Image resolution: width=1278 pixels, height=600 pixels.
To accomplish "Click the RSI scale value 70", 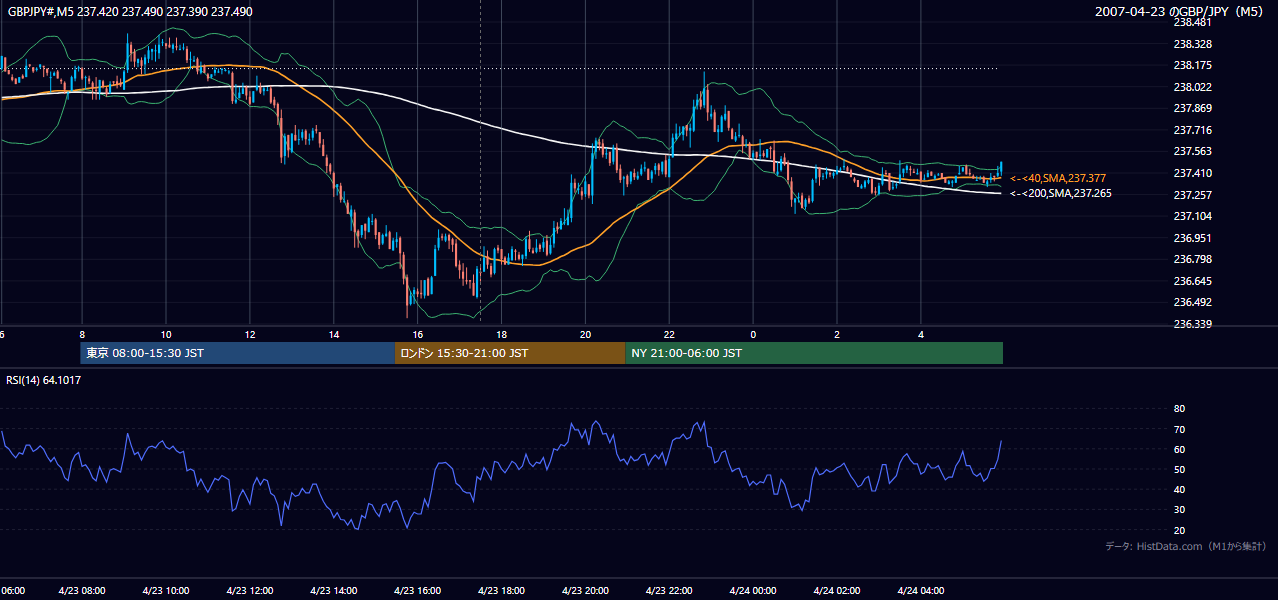I will [x=1179, y=429].
